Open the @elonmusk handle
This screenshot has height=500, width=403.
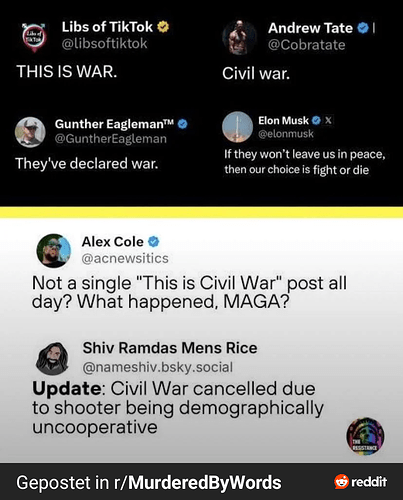pos(286,134)
